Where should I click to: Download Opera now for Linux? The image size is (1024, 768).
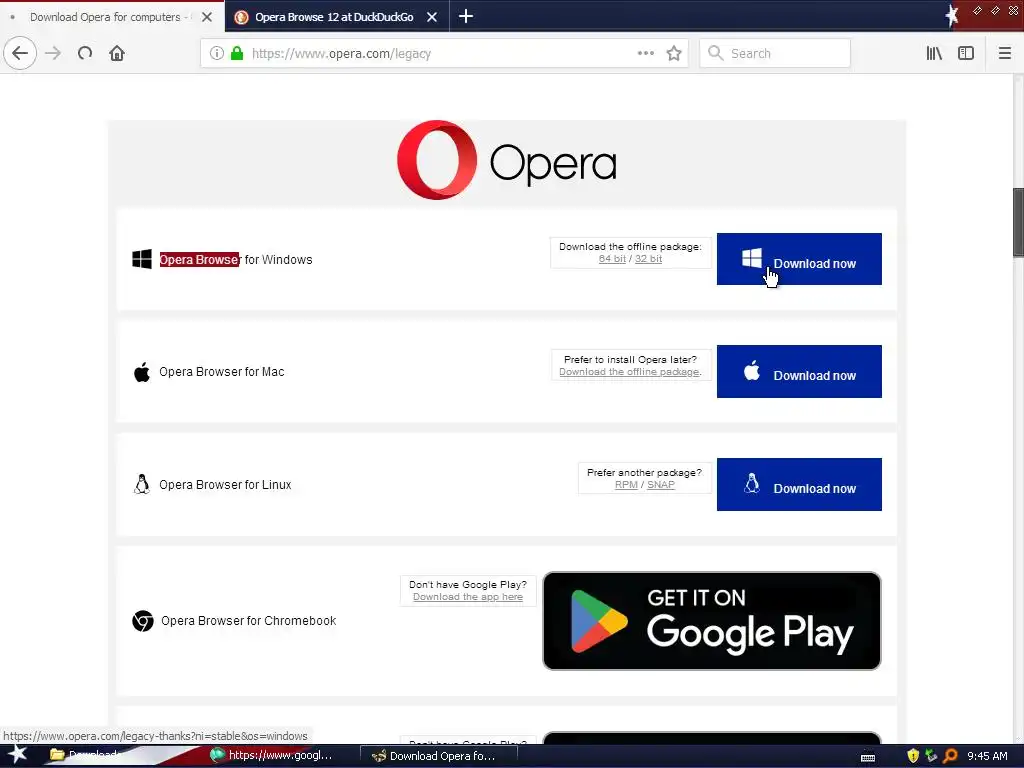tap(799, 485)
